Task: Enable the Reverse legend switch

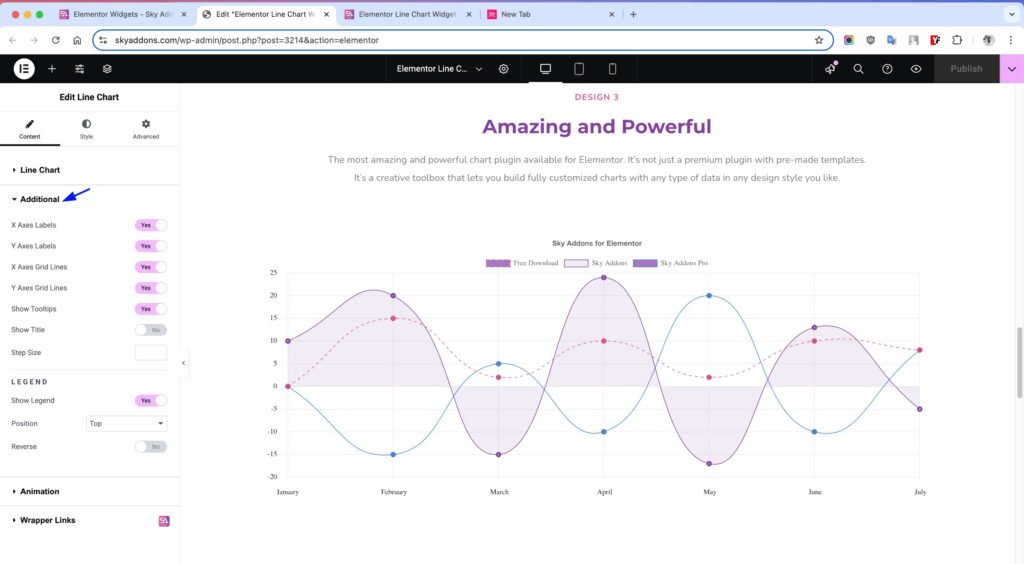Action: (151, 446)
